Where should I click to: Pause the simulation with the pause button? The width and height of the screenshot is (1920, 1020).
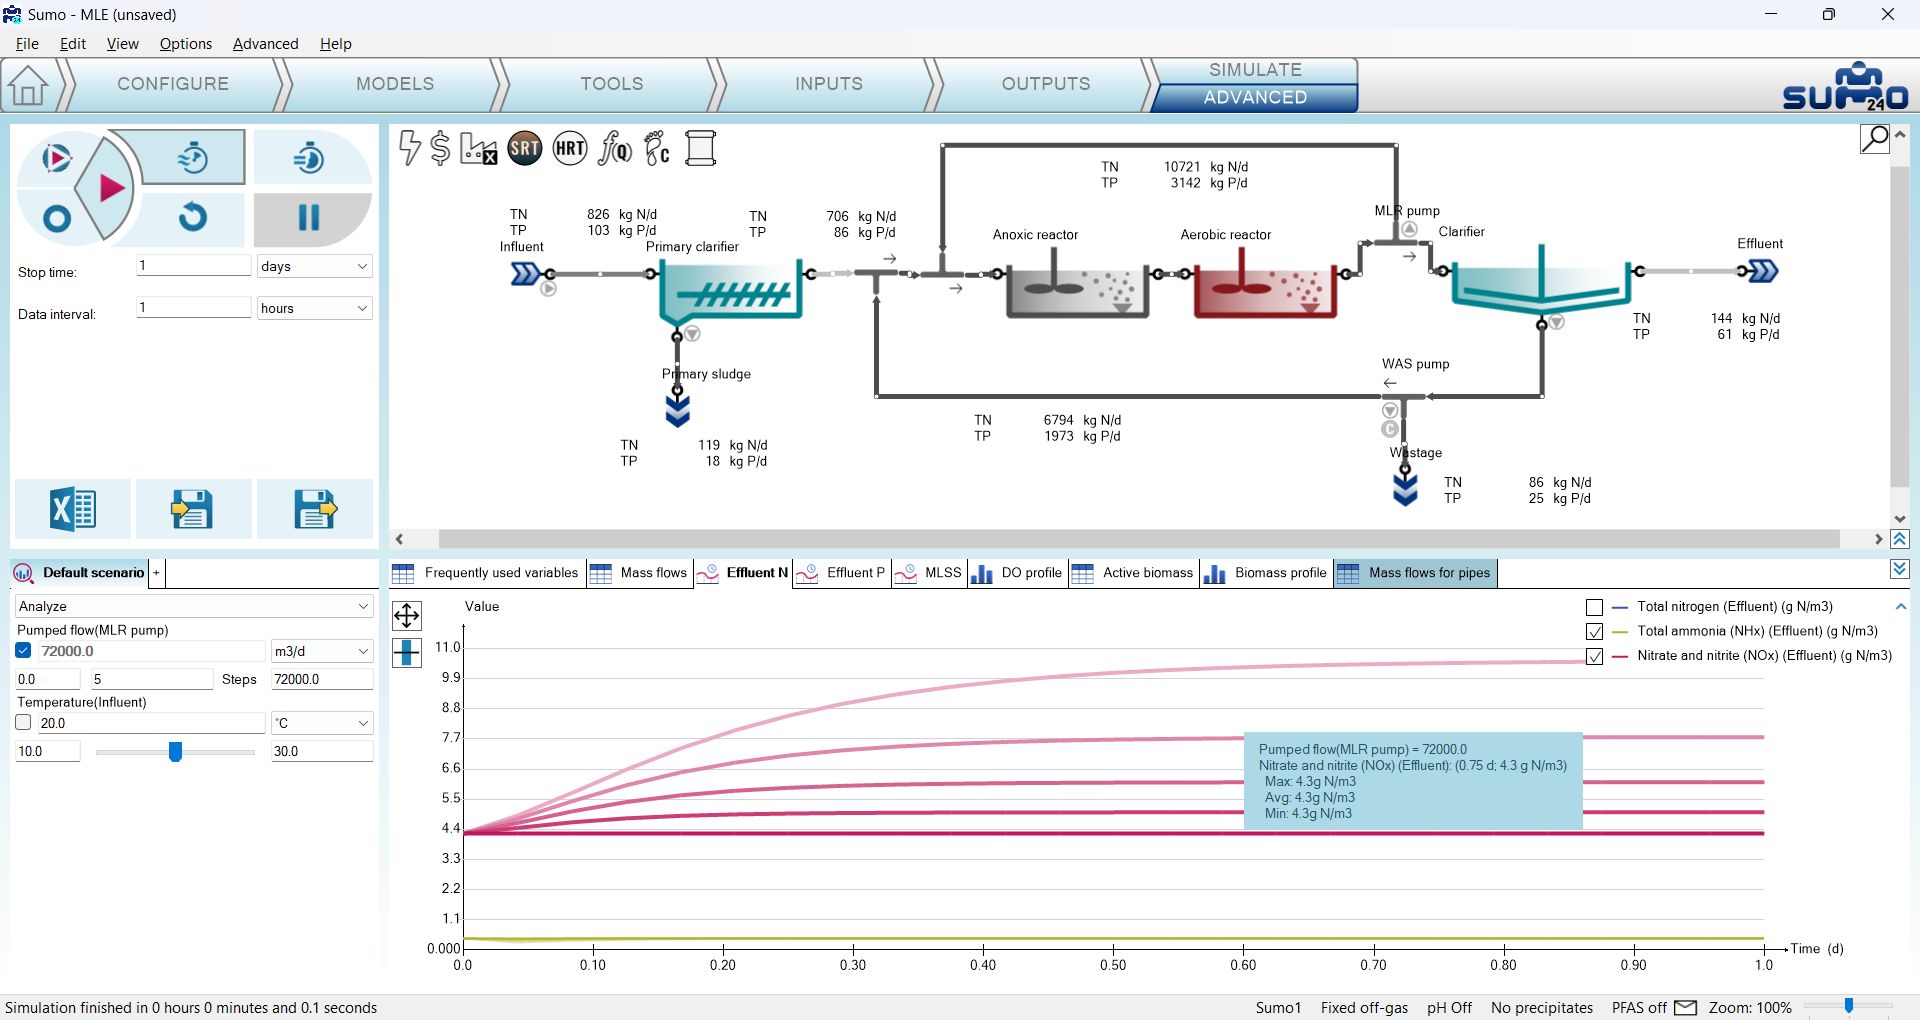(309, 218)
